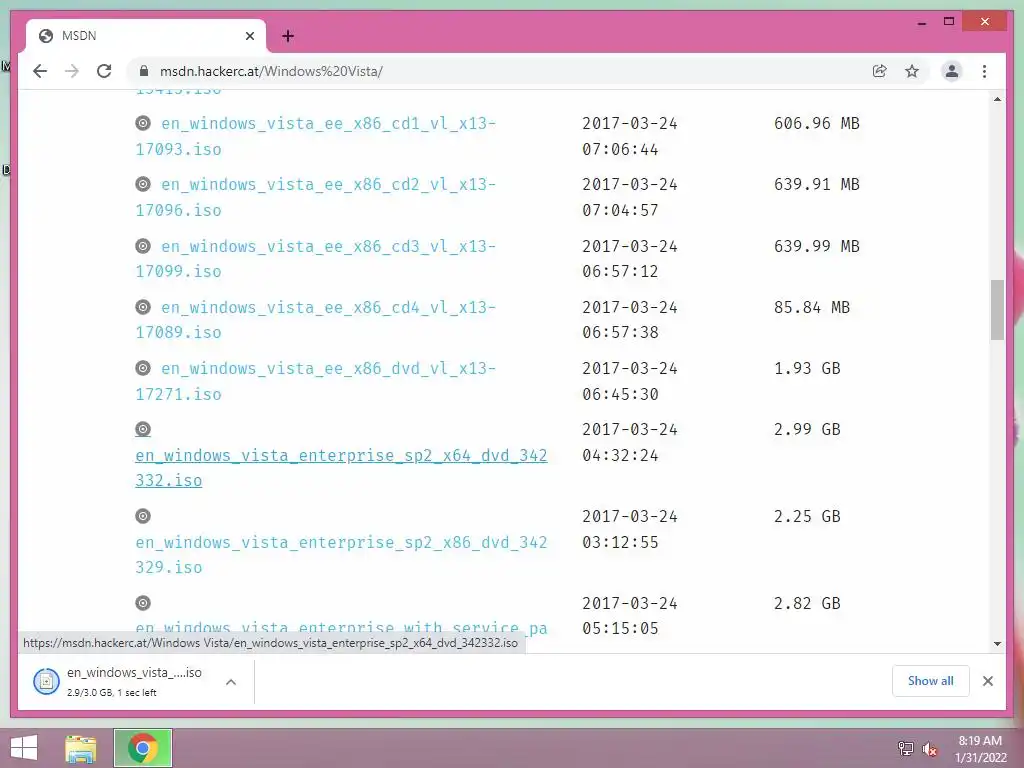Click the 2017-03-24 04:32:24 timestamp
This screenshot has height=768, width=1024.
tap(630, 442)
